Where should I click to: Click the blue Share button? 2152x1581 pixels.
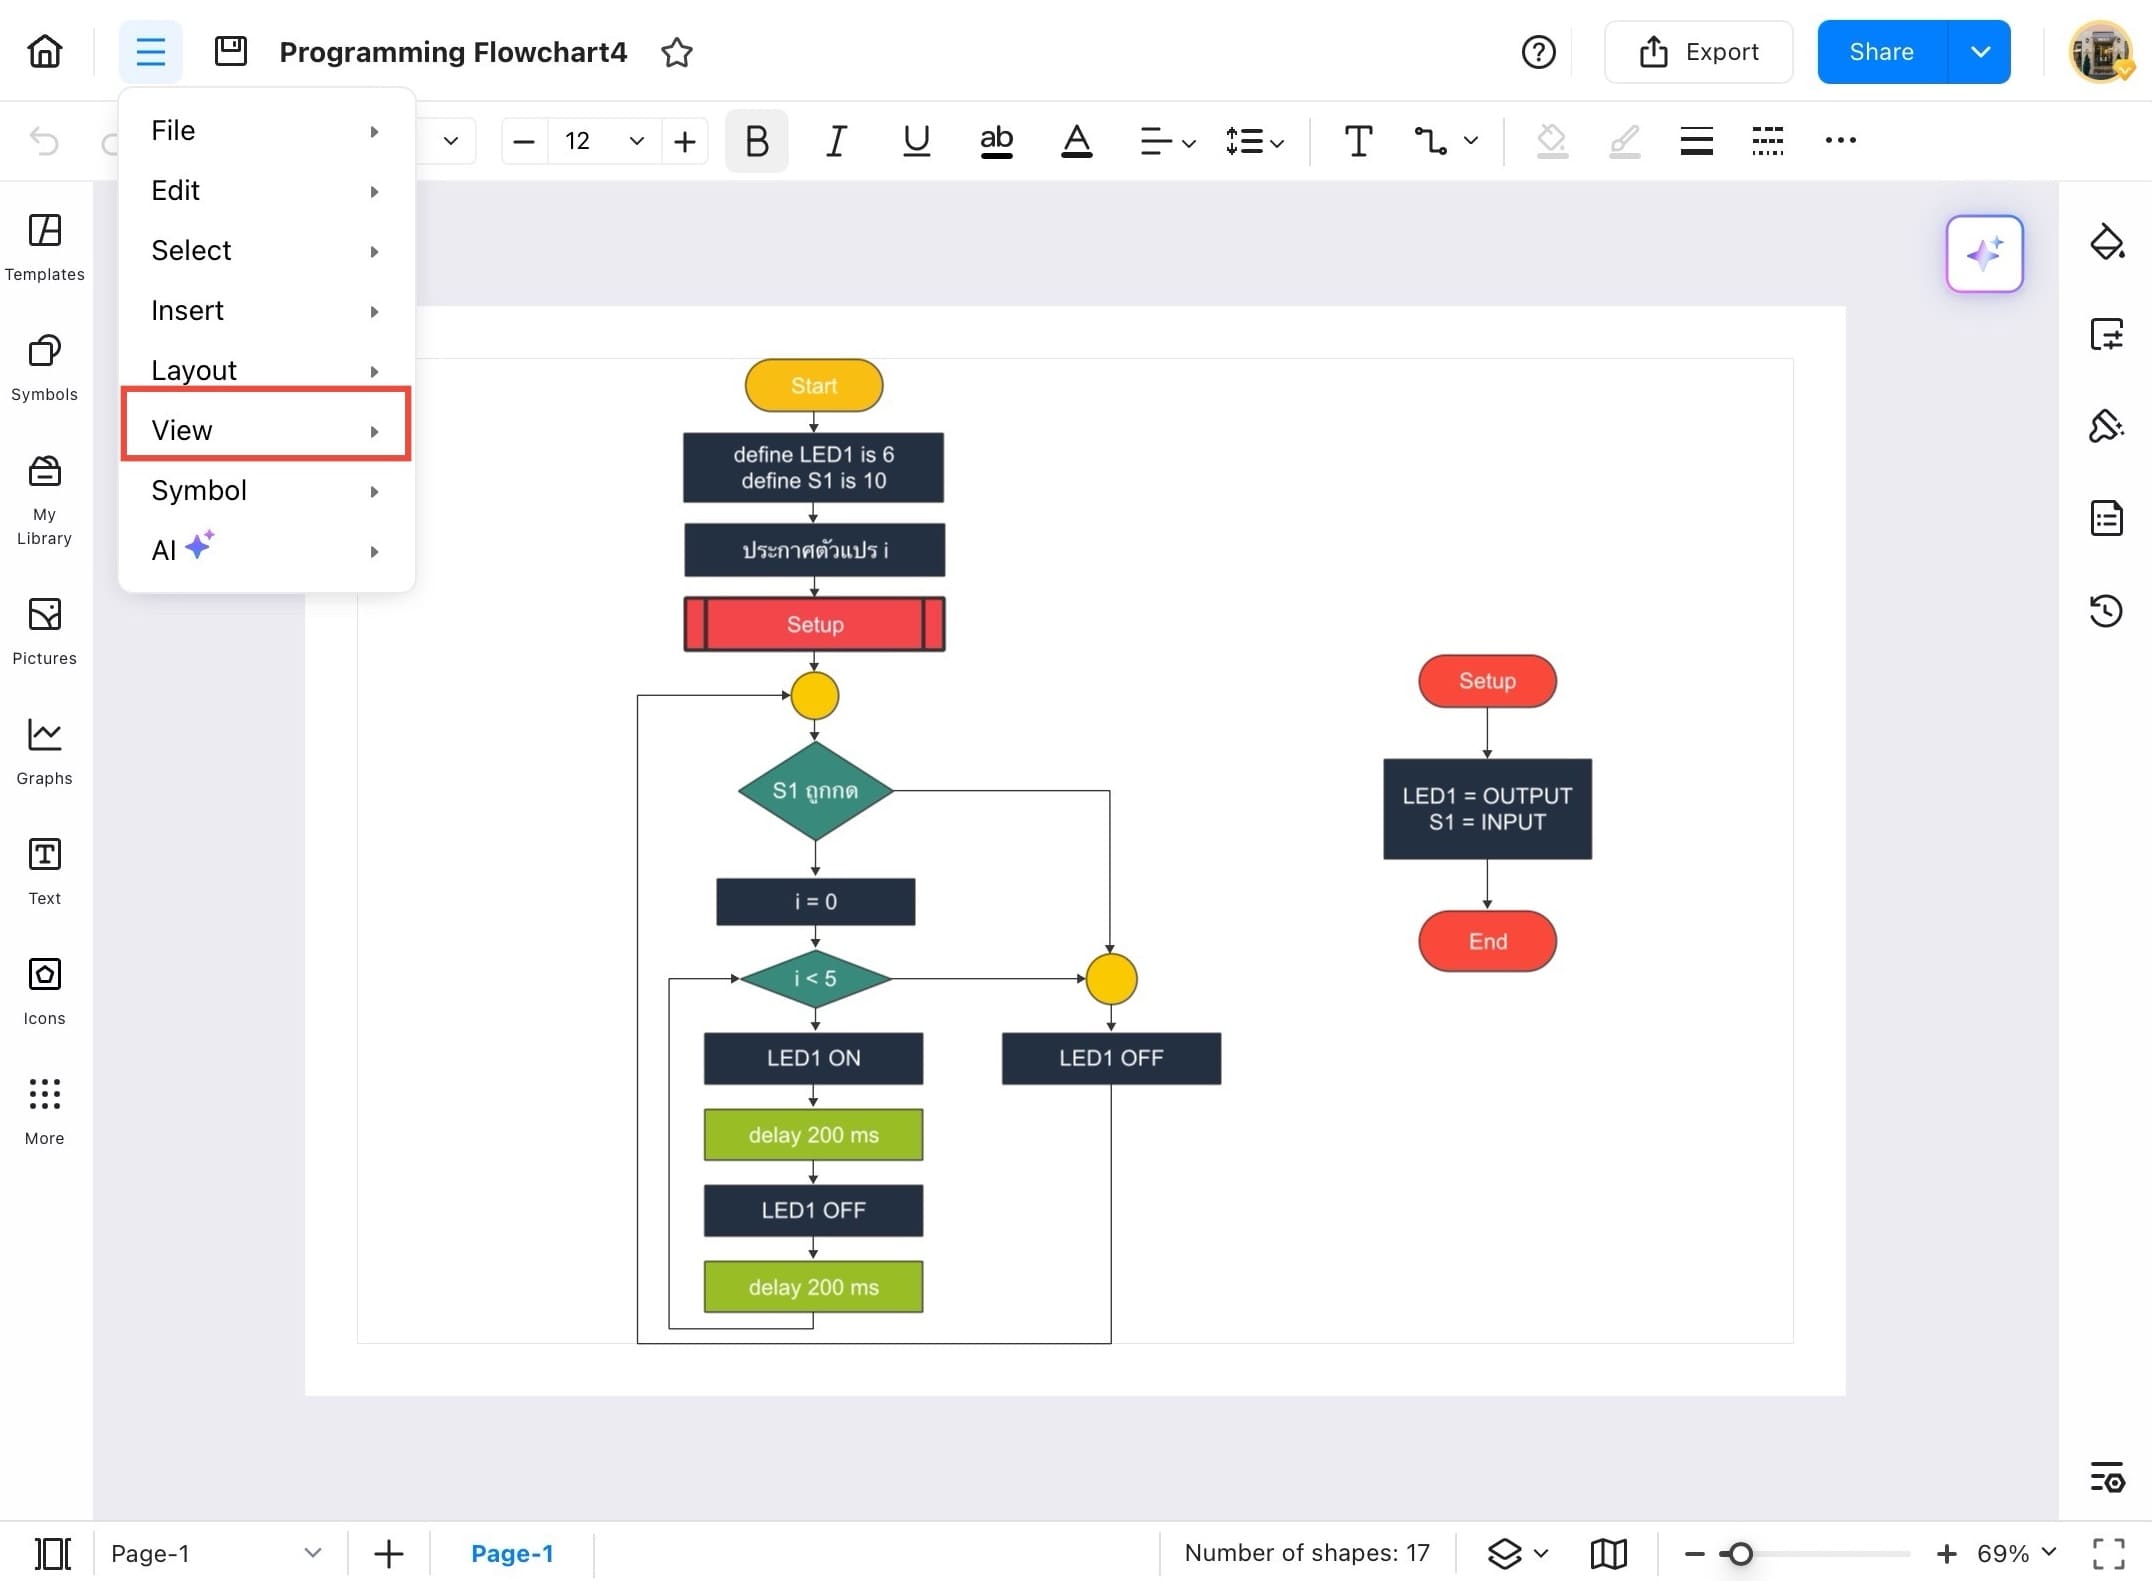1881,52
